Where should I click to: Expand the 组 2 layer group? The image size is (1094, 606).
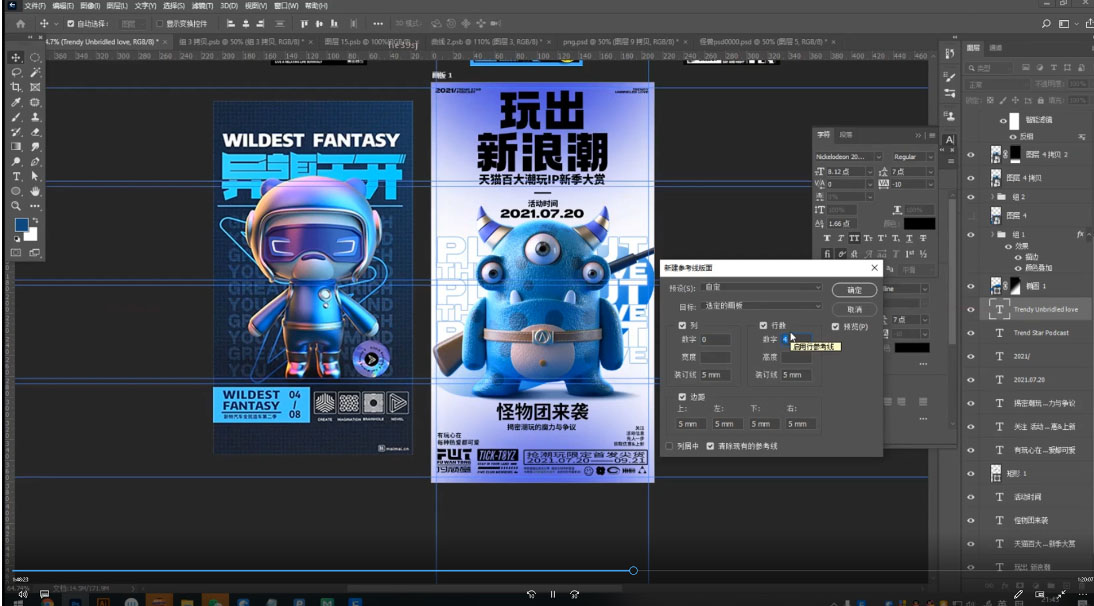[992, 197]
